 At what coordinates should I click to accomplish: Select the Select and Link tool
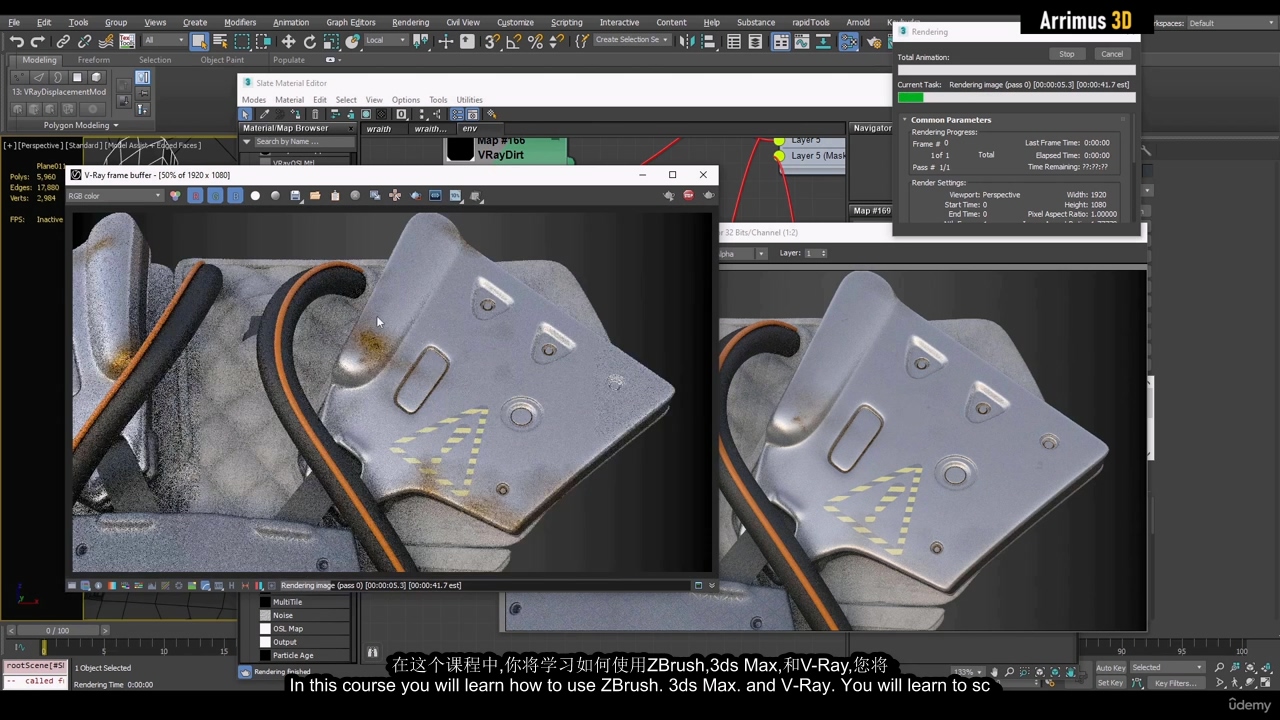pos(63,41)
